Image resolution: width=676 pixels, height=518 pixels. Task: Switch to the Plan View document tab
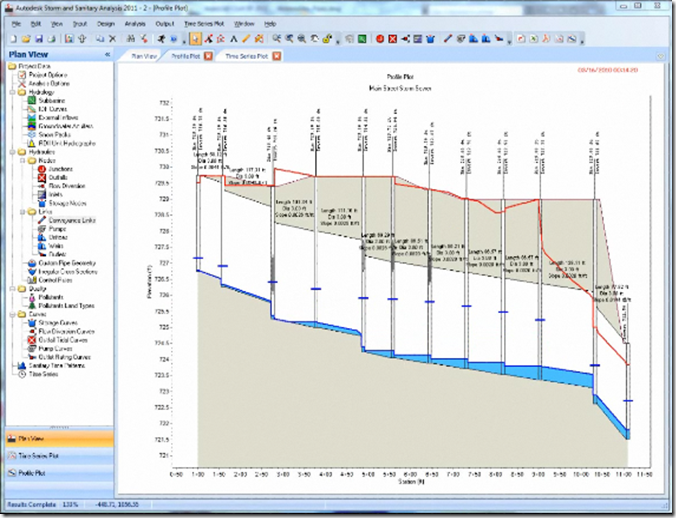(x=145, y=57)
